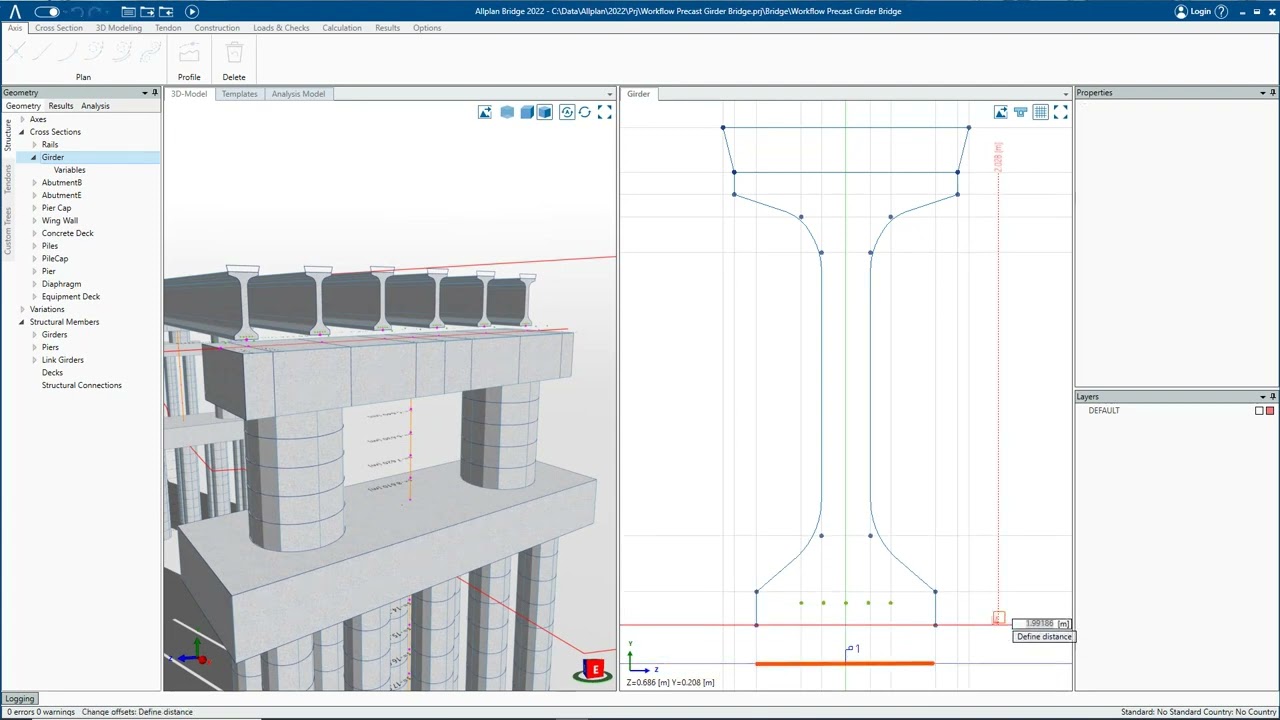Screen dimensions: 1280x720
Task: Switch to the Cross Section ribbon tab
Action: (x=59, y=28)
